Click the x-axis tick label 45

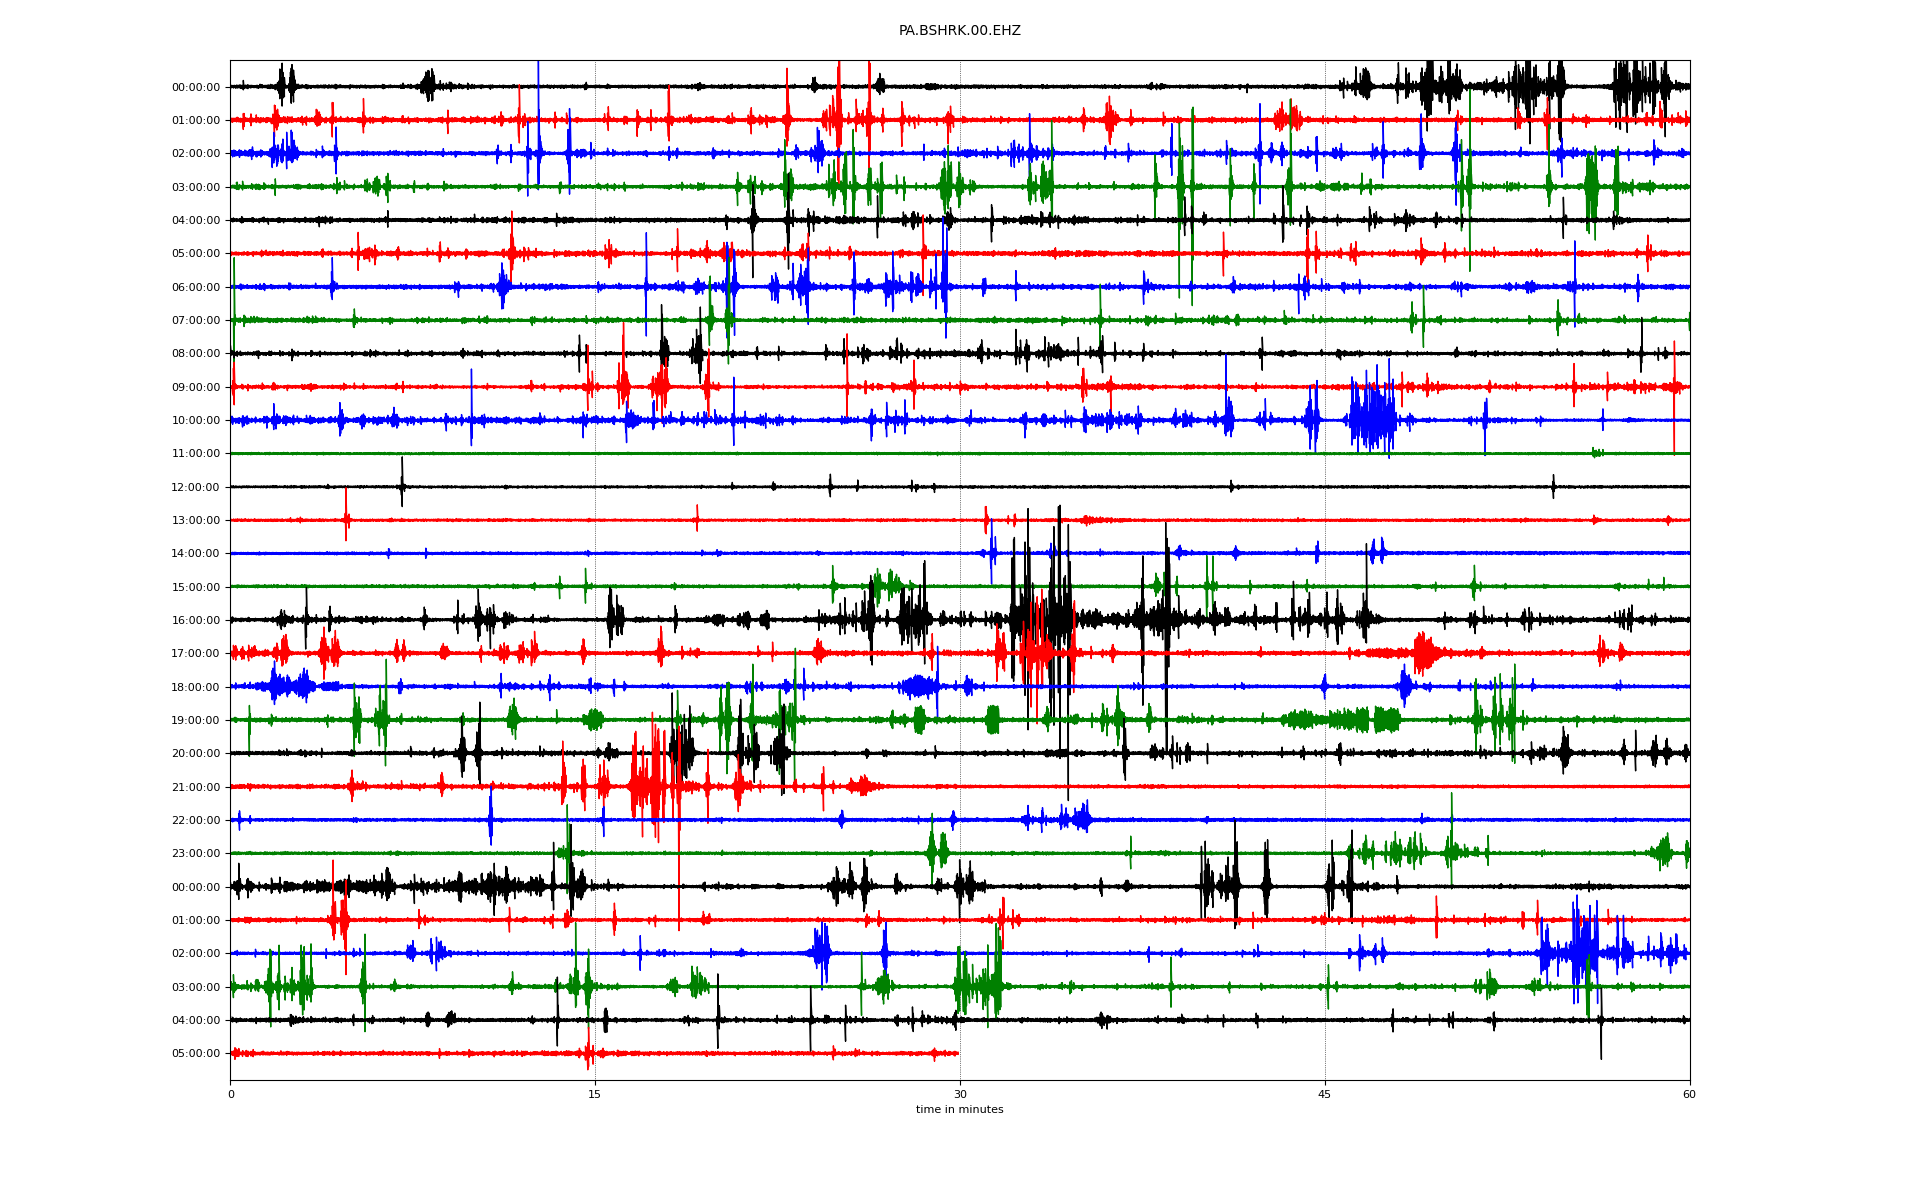tap(1325, 1094)
